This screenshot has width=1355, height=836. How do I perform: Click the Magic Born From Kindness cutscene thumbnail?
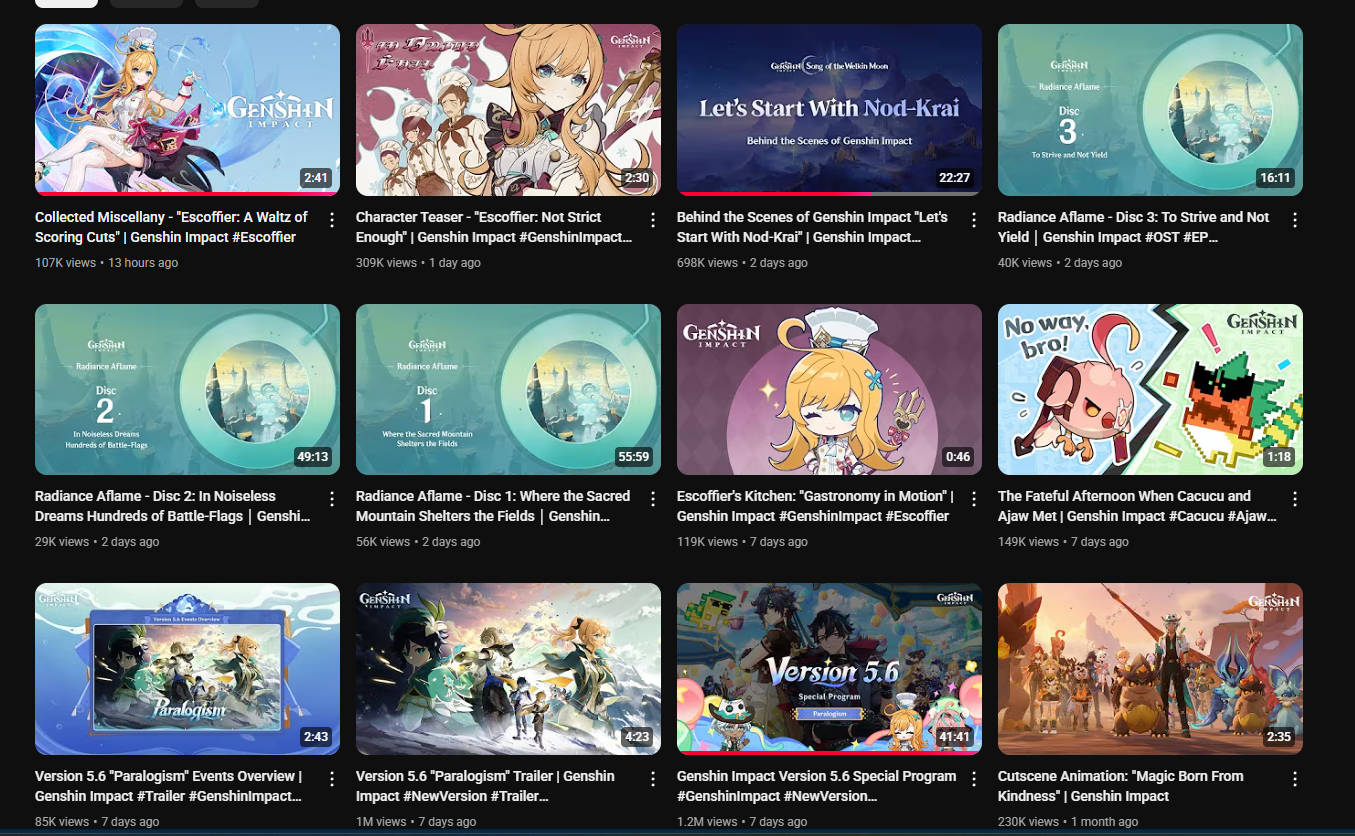point(1150,669)
